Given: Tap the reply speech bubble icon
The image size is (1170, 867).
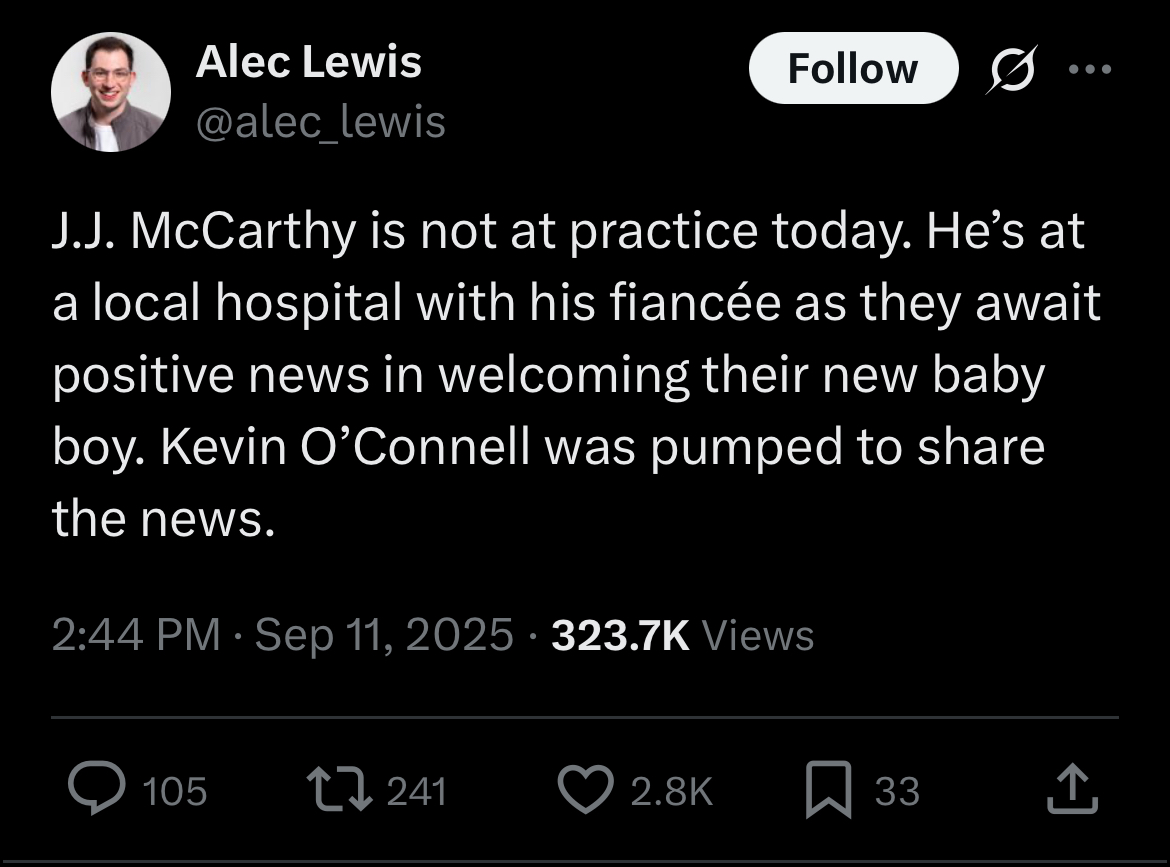Looking at the screenshot, I should click(97, 788).
